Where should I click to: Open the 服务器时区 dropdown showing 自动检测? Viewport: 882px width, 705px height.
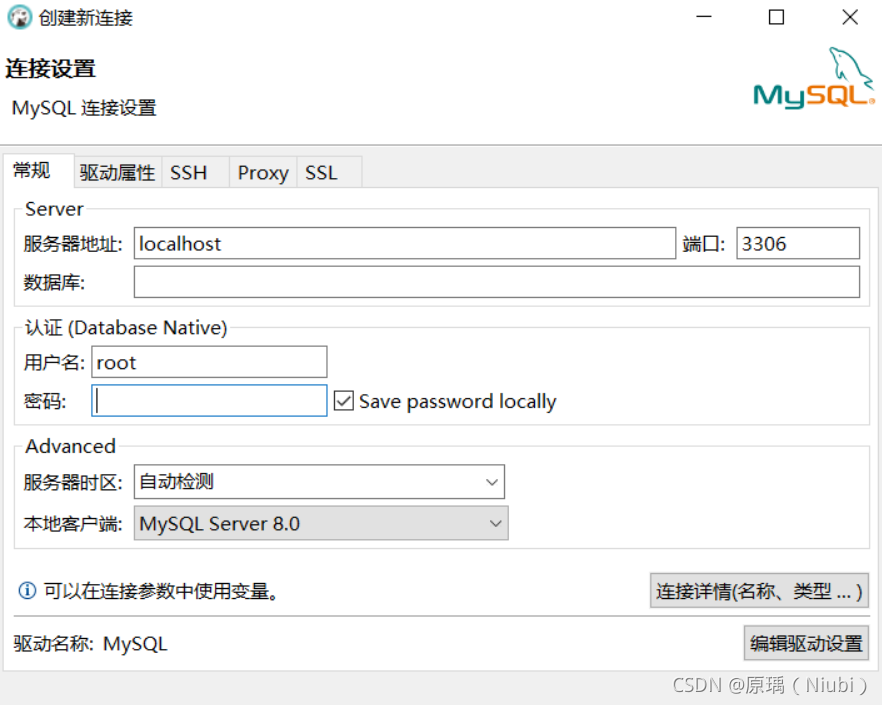(319, 482)
